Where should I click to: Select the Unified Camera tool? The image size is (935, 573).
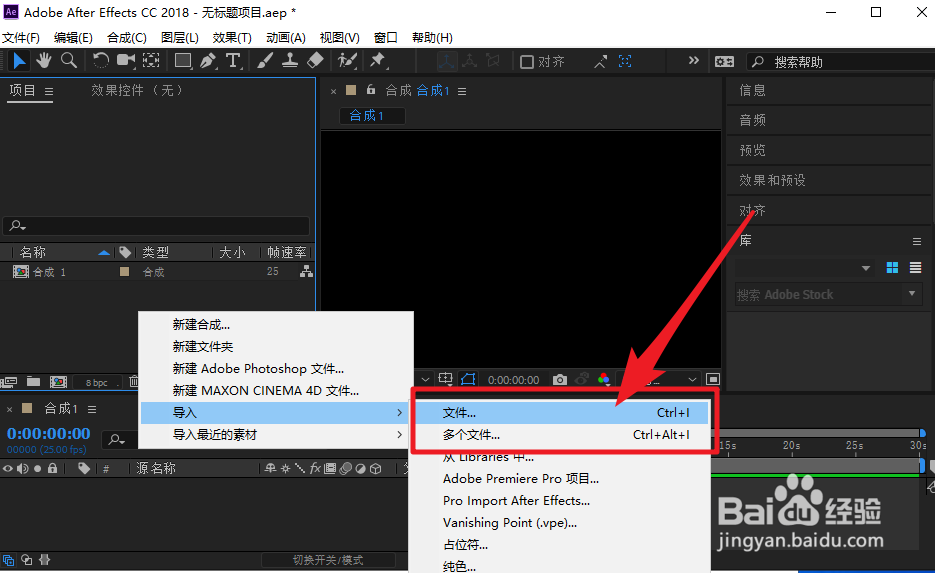tap(125, 61)
